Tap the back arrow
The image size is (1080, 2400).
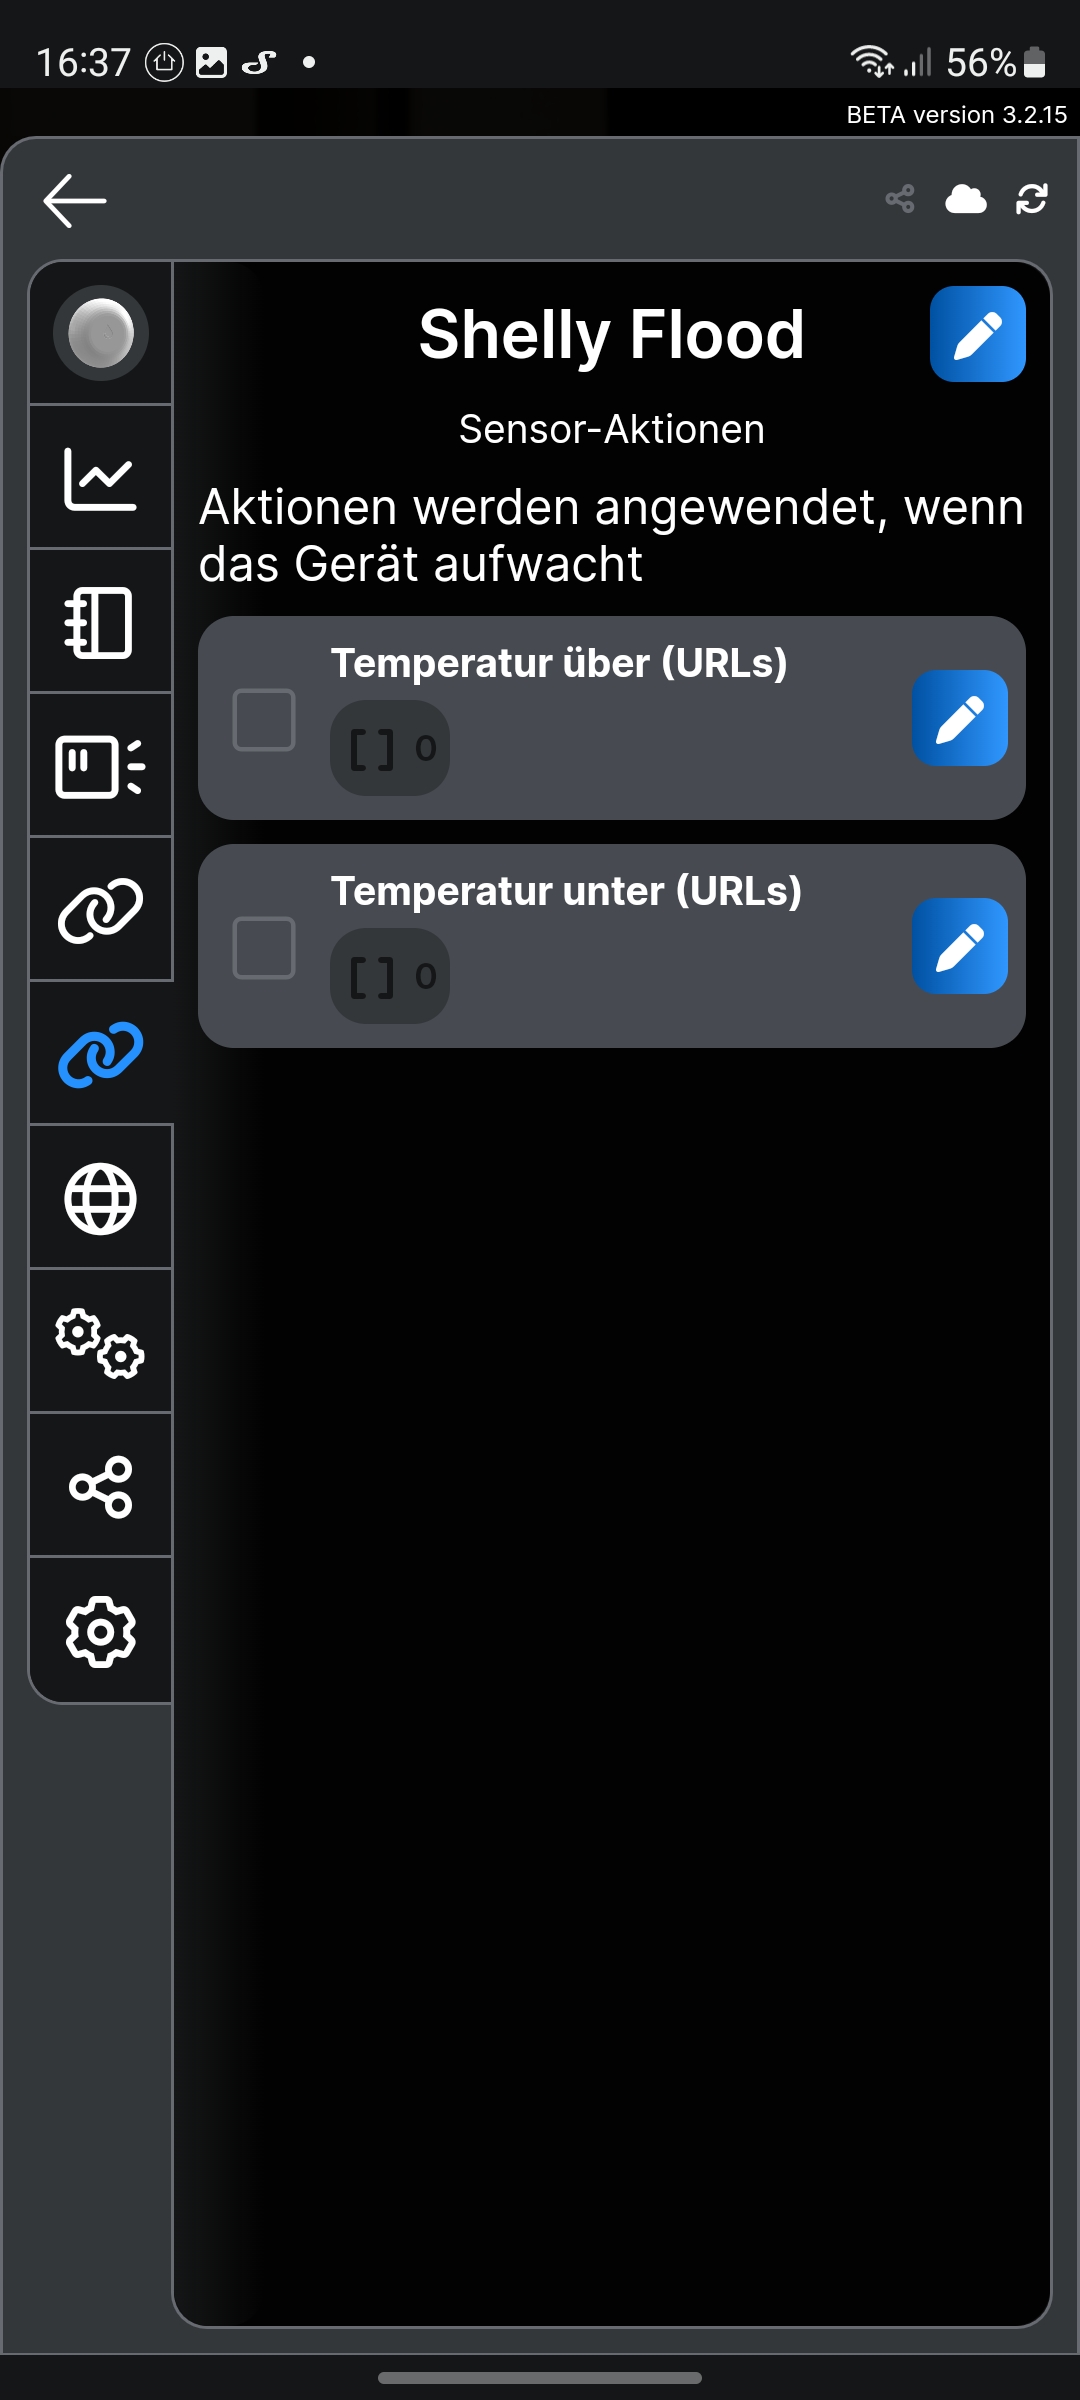coord(75,200)
